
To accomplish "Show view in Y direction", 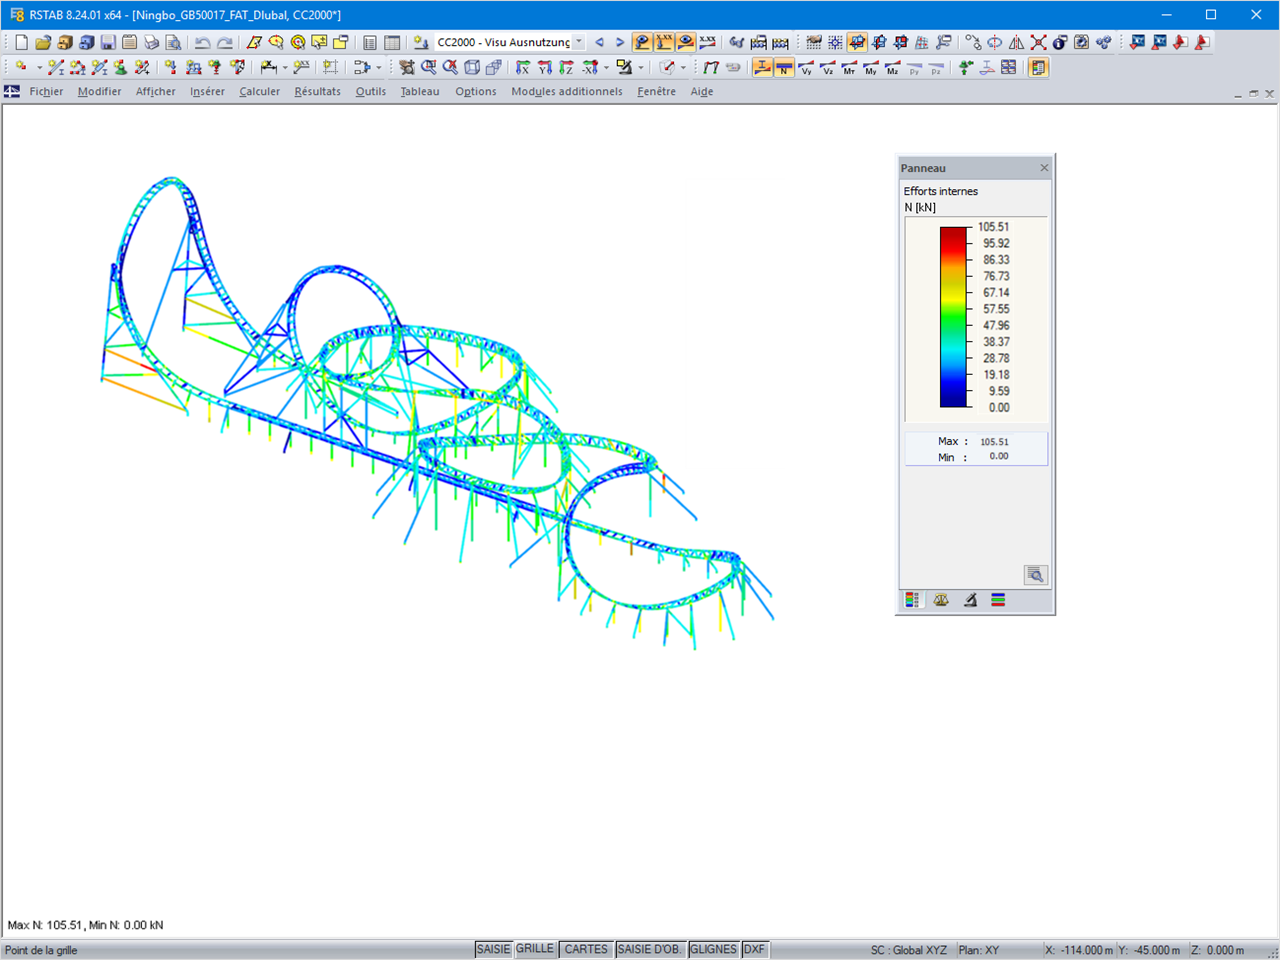I will (545, 68).
